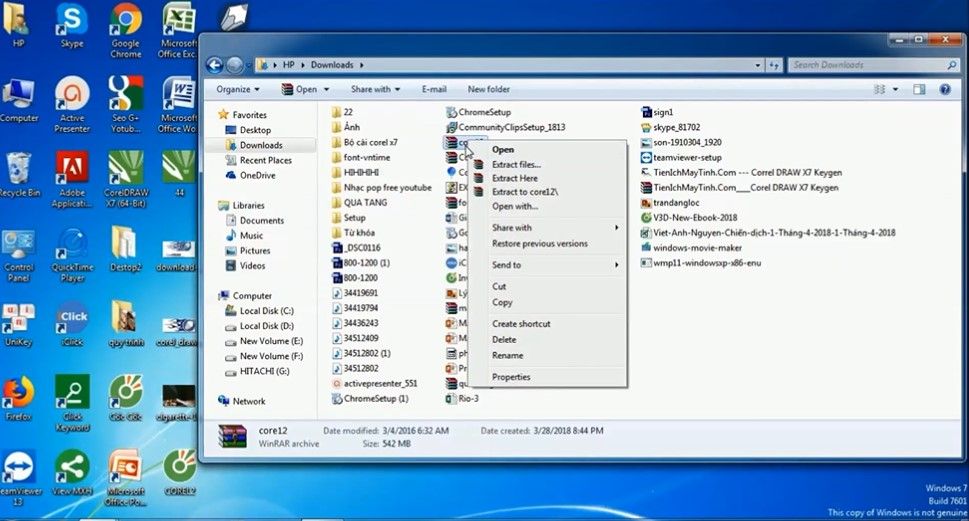The height and width of the screenshot is (521, 969).
Task: Open the change view dropdown arrow
Action: click(895, 90)
